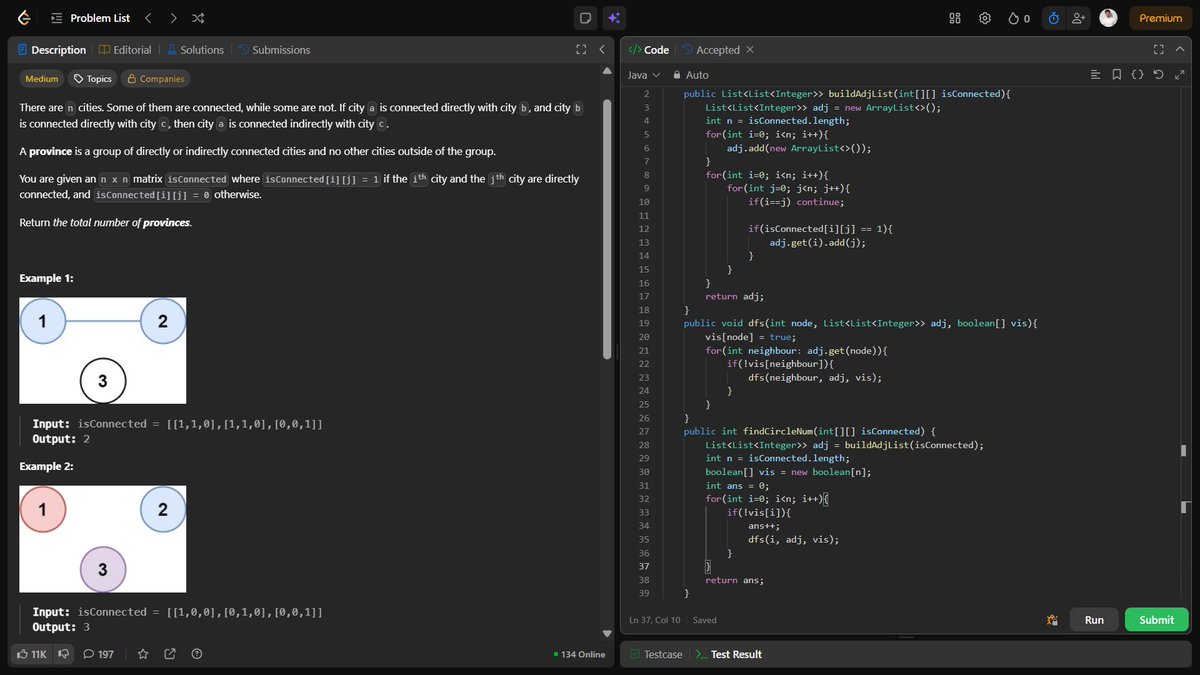1200x675 pixels.
Task: Switch to the Solutions tab
Action: [195, 49]
